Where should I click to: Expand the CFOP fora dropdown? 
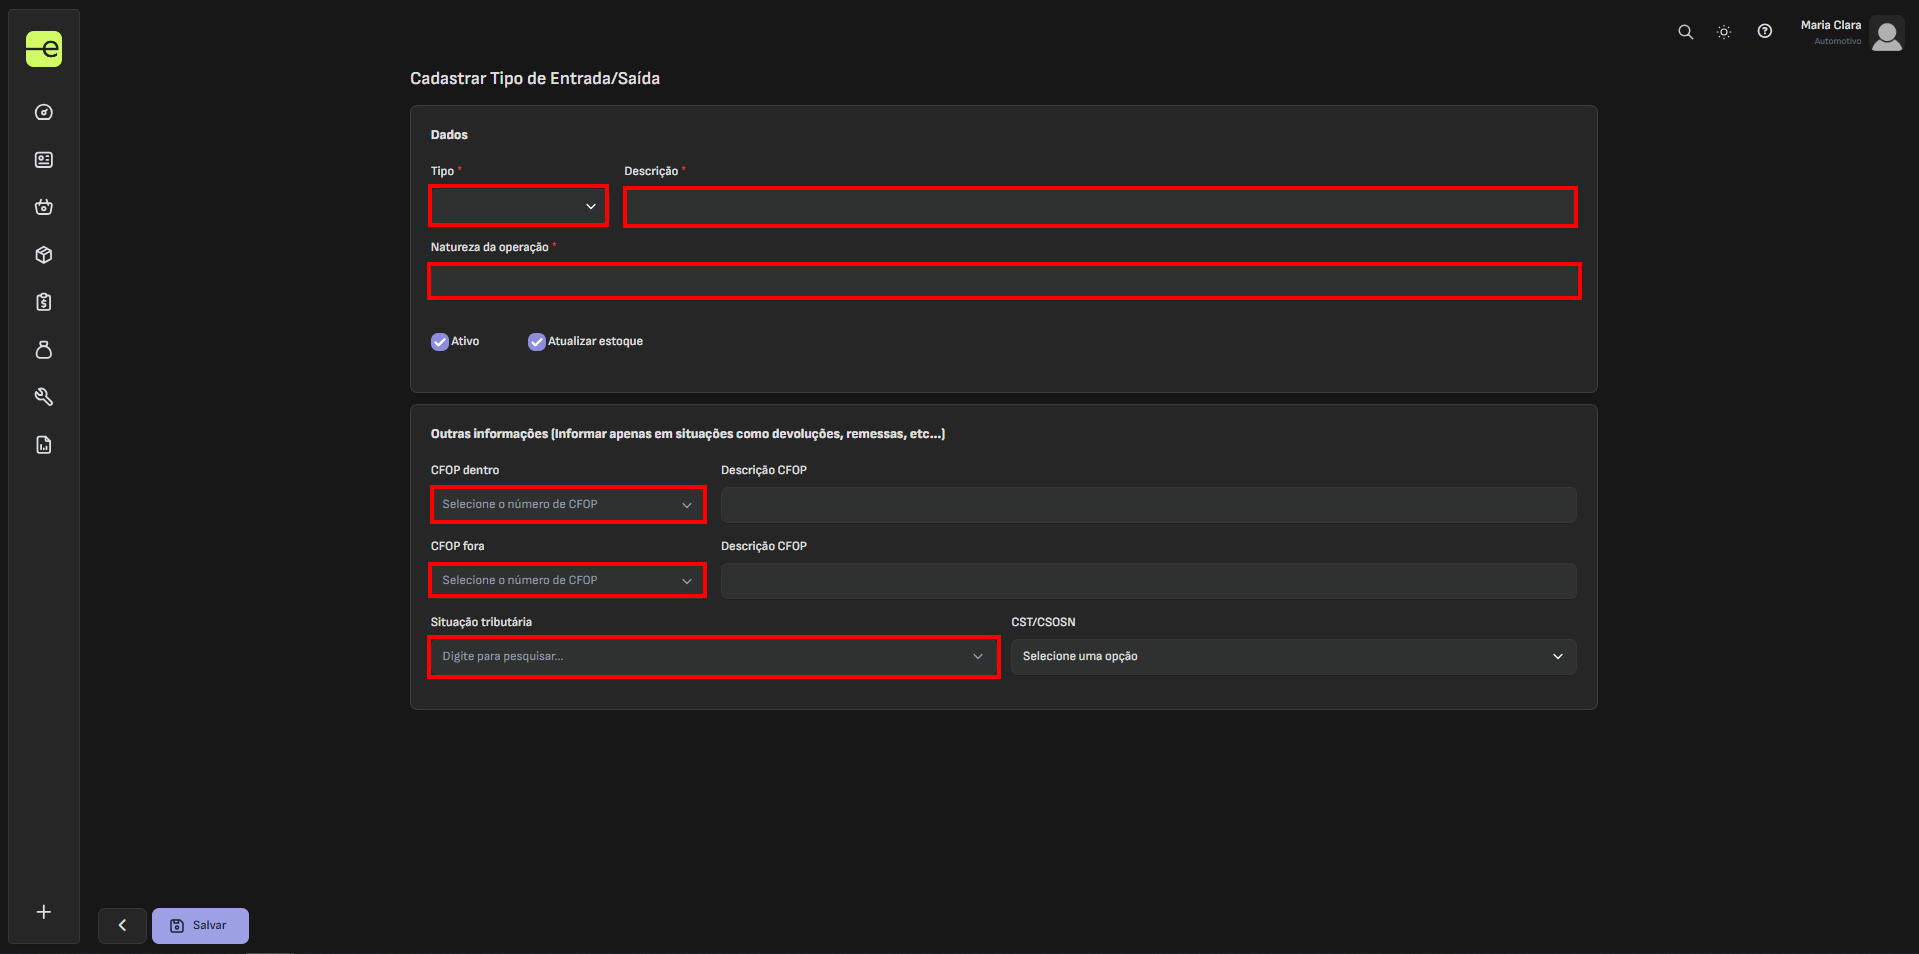tap(567, 581)
